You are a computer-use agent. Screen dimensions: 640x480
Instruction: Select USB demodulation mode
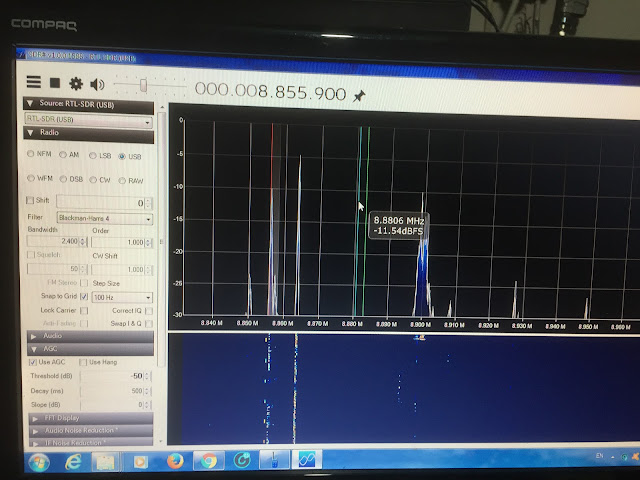[129, 156]
